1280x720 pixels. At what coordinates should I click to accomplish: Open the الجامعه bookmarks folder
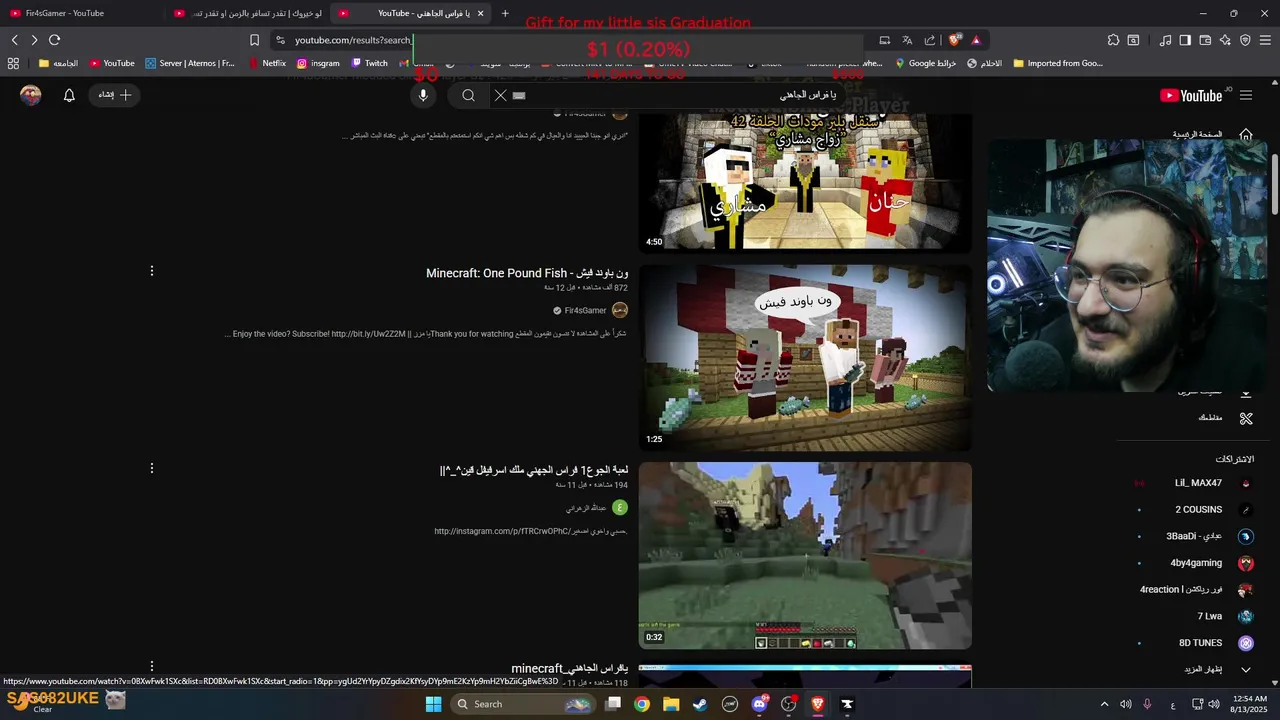pyautogui.click(x=58, y=63)
